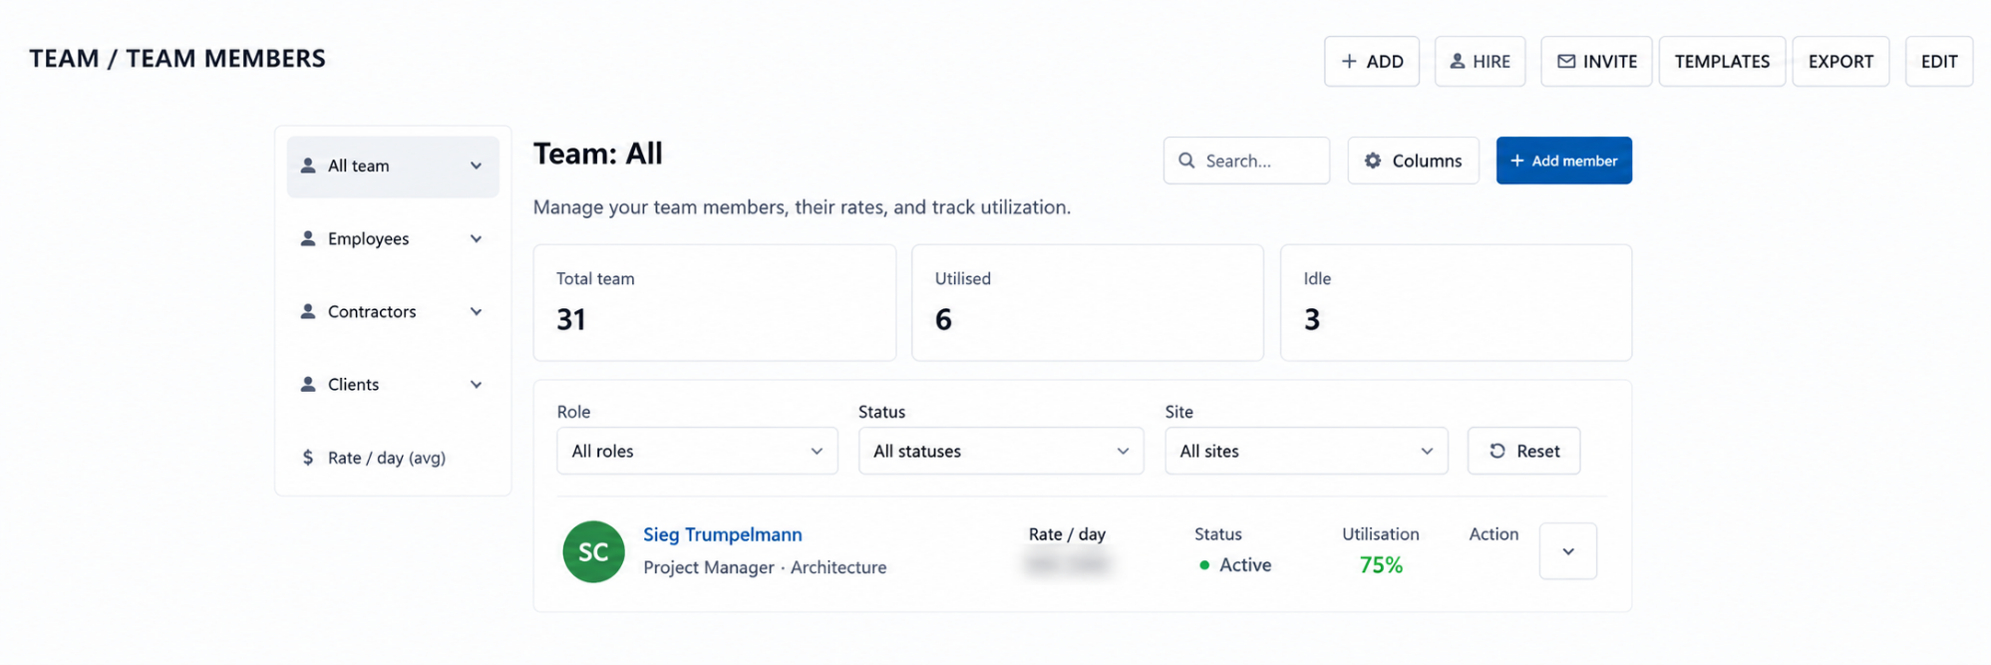Screen dimensions: 1991x665
Task: Click the circular arrow icon on Reset
Action: (x=1497, y=451)
